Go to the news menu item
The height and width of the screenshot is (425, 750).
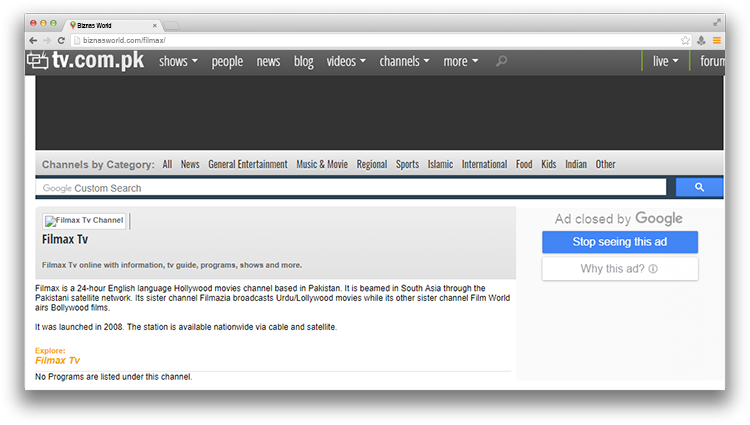[x=268, y=62]
